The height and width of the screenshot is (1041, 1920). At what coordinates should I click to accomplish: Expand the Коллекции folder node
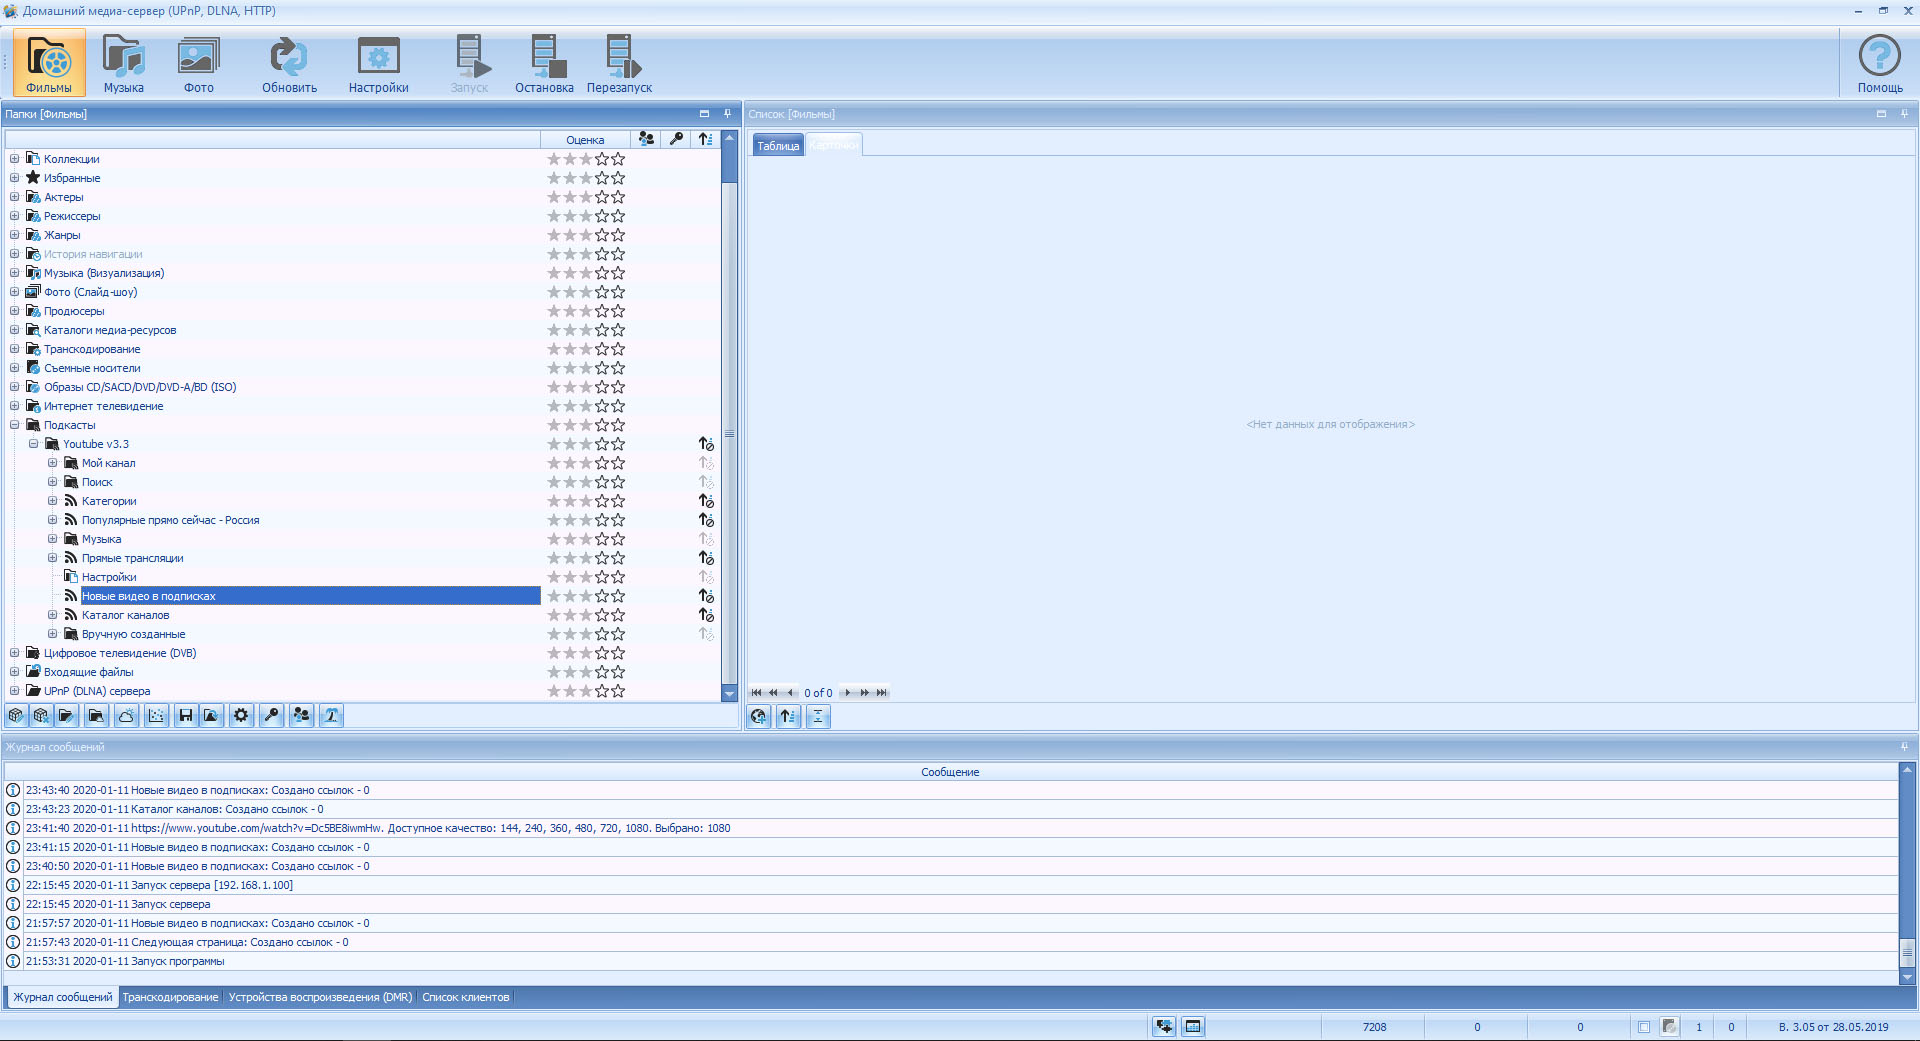coord(15,159)
